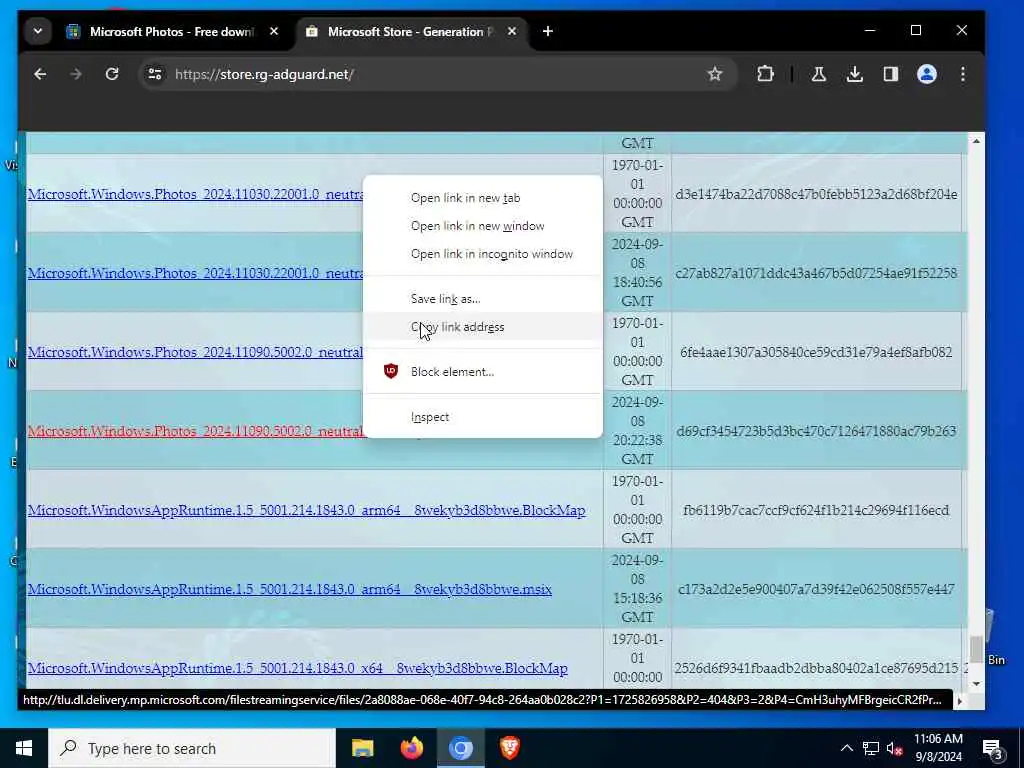Open File Explorer from taskbar
The height and width of the screenshot is (768, 1024).
tap(362, 748)
